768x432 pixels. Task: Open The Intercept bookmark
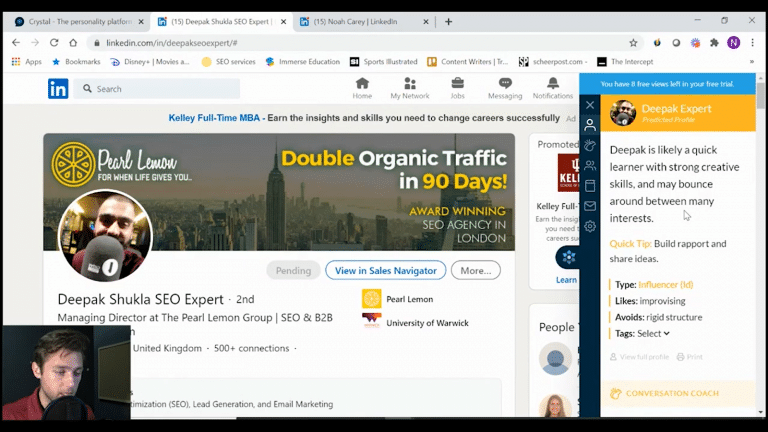click(625, 62)
